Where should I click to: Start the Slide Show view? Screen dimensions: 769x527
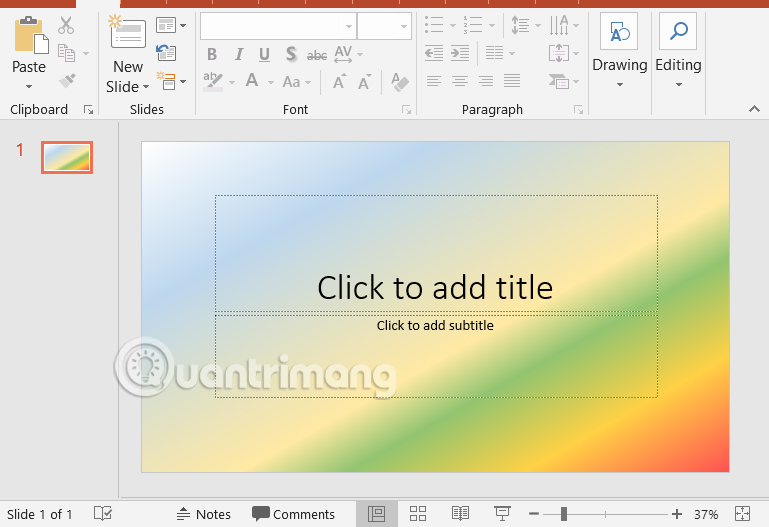(x=502, y=514)
